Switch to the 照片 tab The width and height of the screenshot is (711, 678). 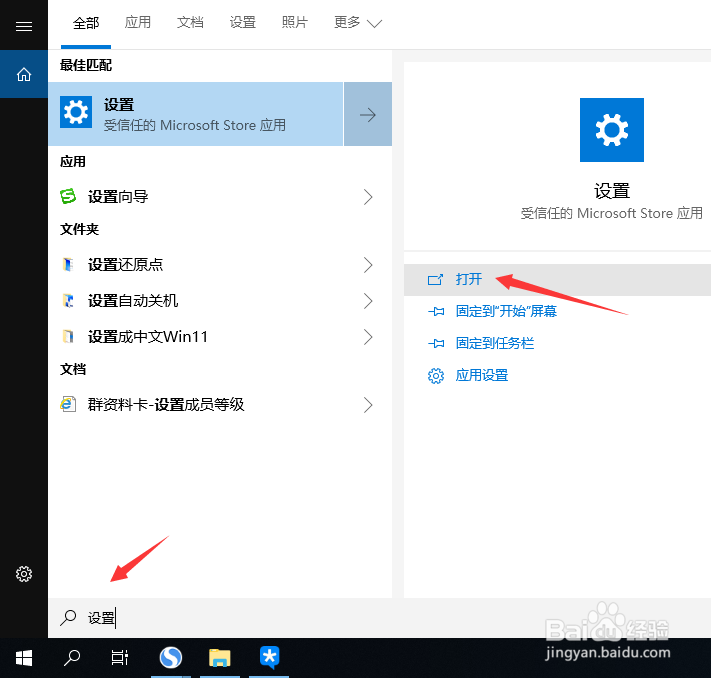(x=295, y=22)
